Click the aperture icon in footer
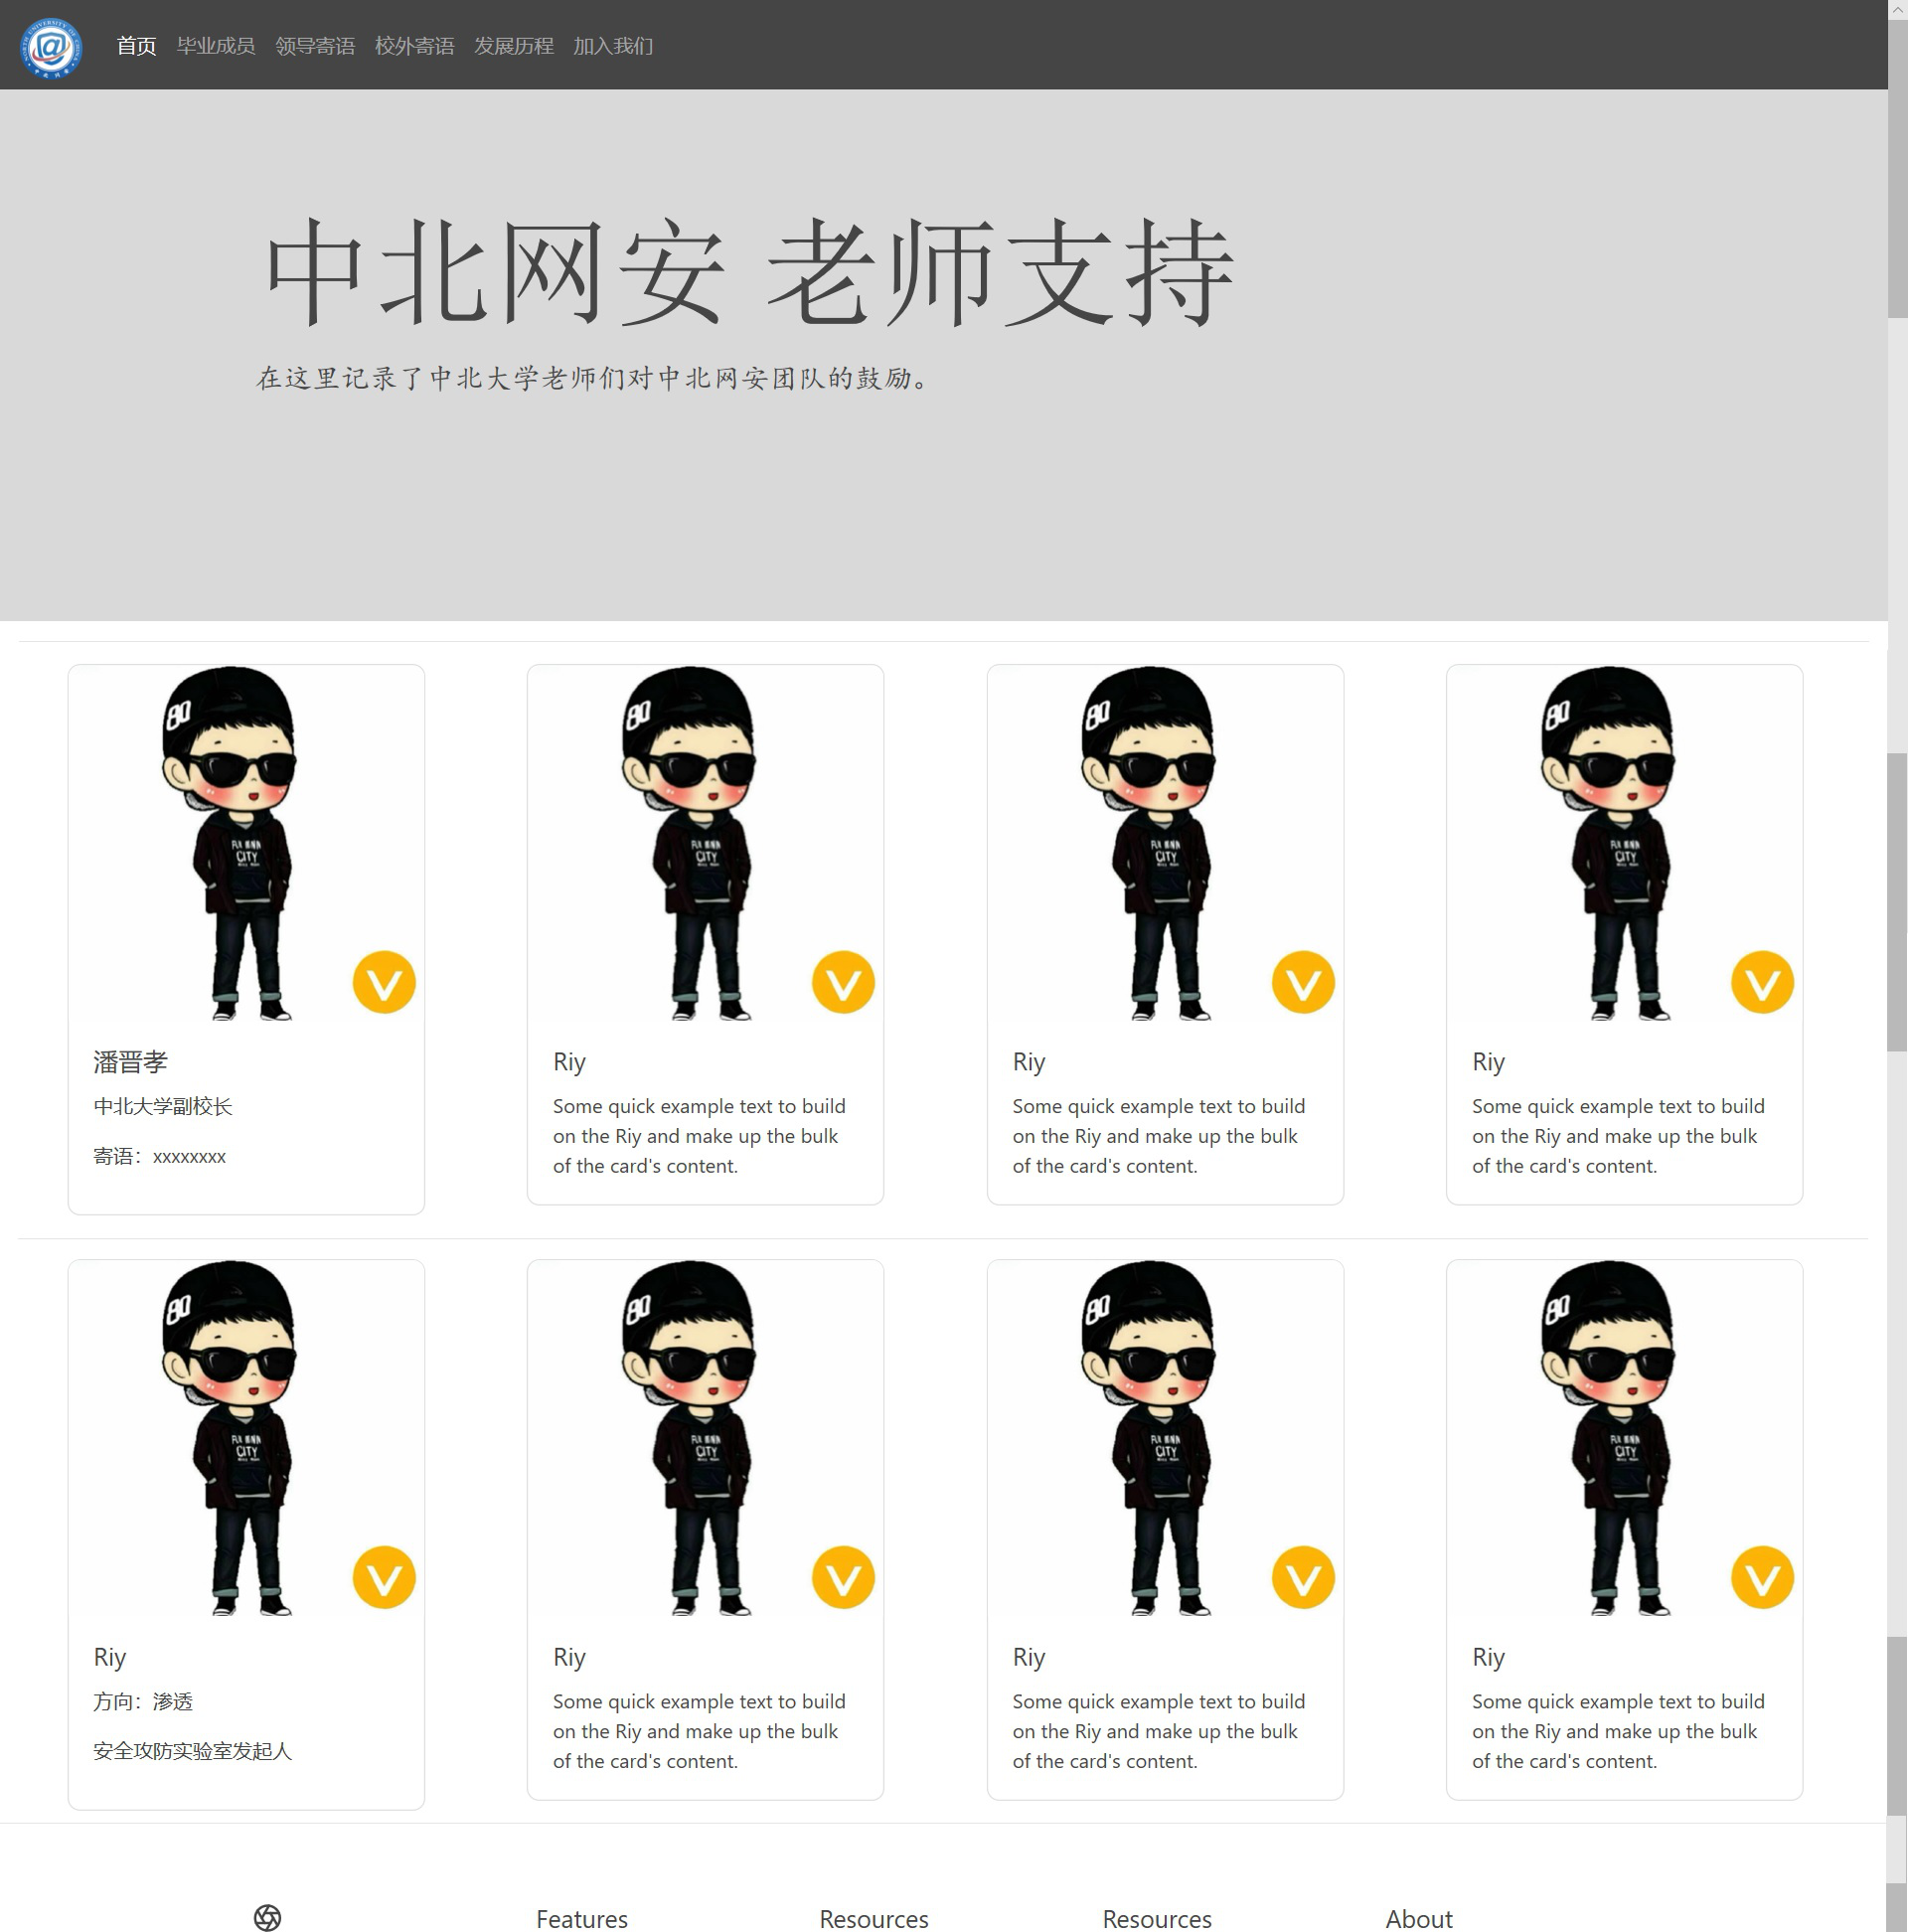The image size is (1908, 1932). 267,1917
